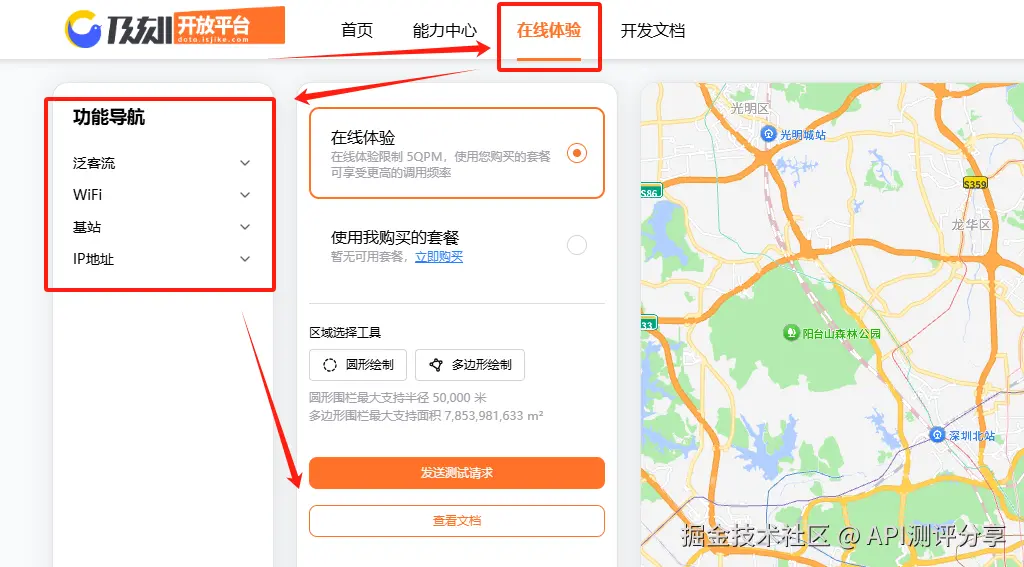The height and width of the screenshot is (567, 1024).
Task: Open the 能力中心 tab
Action: pos(445,30)
